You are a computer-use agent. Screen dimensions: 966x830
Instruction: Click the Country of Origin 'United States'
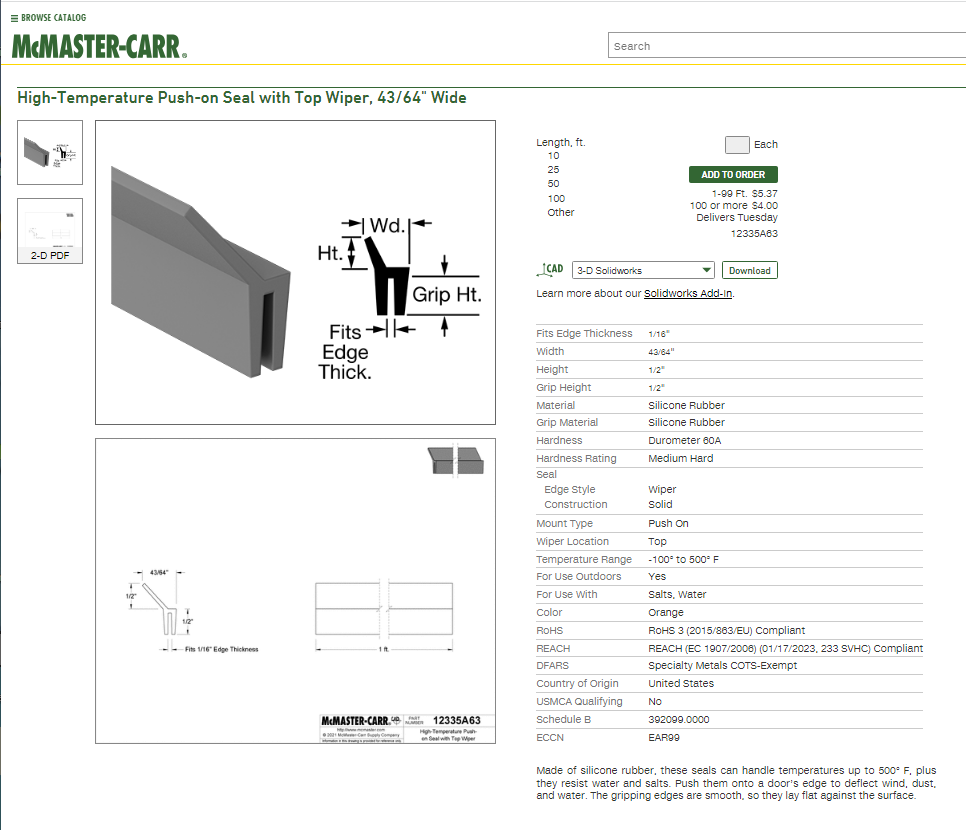(x=681, y=683)
